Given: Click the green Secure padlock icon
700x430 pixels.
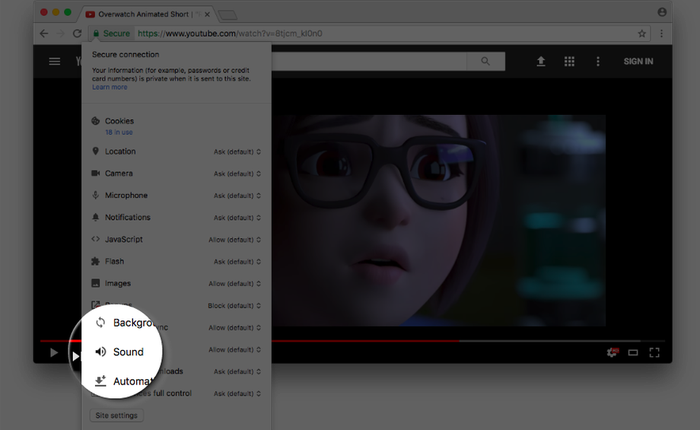Looking at the screenshot, I should click(x=96, y=33).
